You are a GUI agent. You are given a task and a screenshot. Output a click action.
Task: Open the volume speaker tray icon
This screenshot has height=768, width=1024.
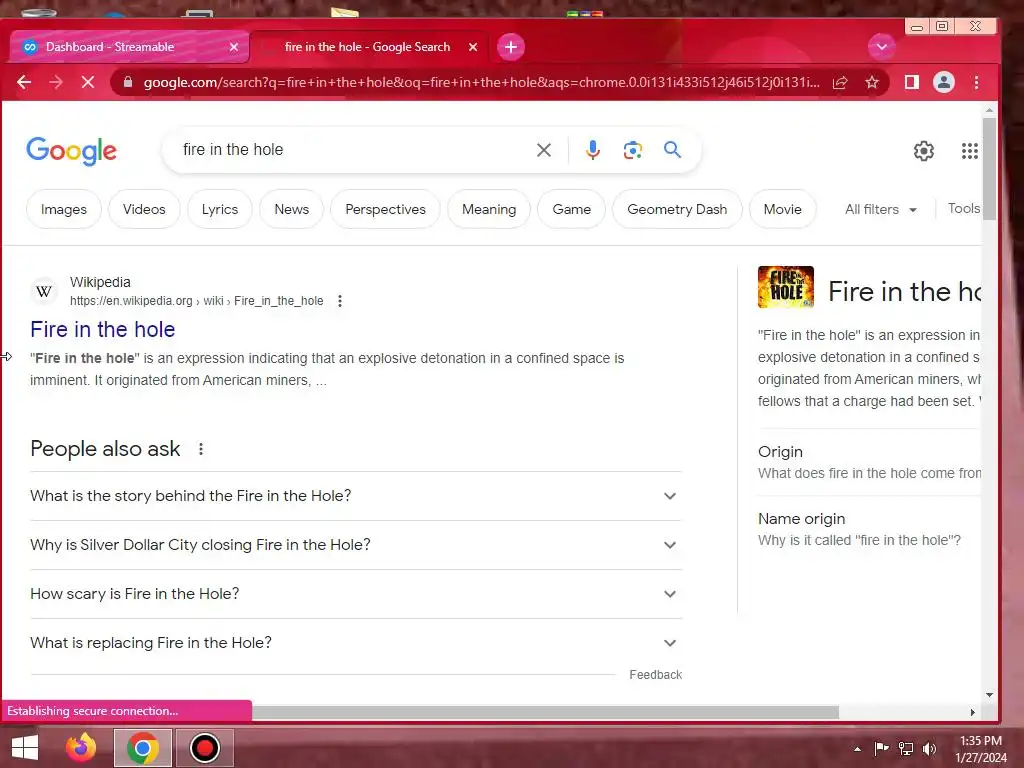pos(929,749)
